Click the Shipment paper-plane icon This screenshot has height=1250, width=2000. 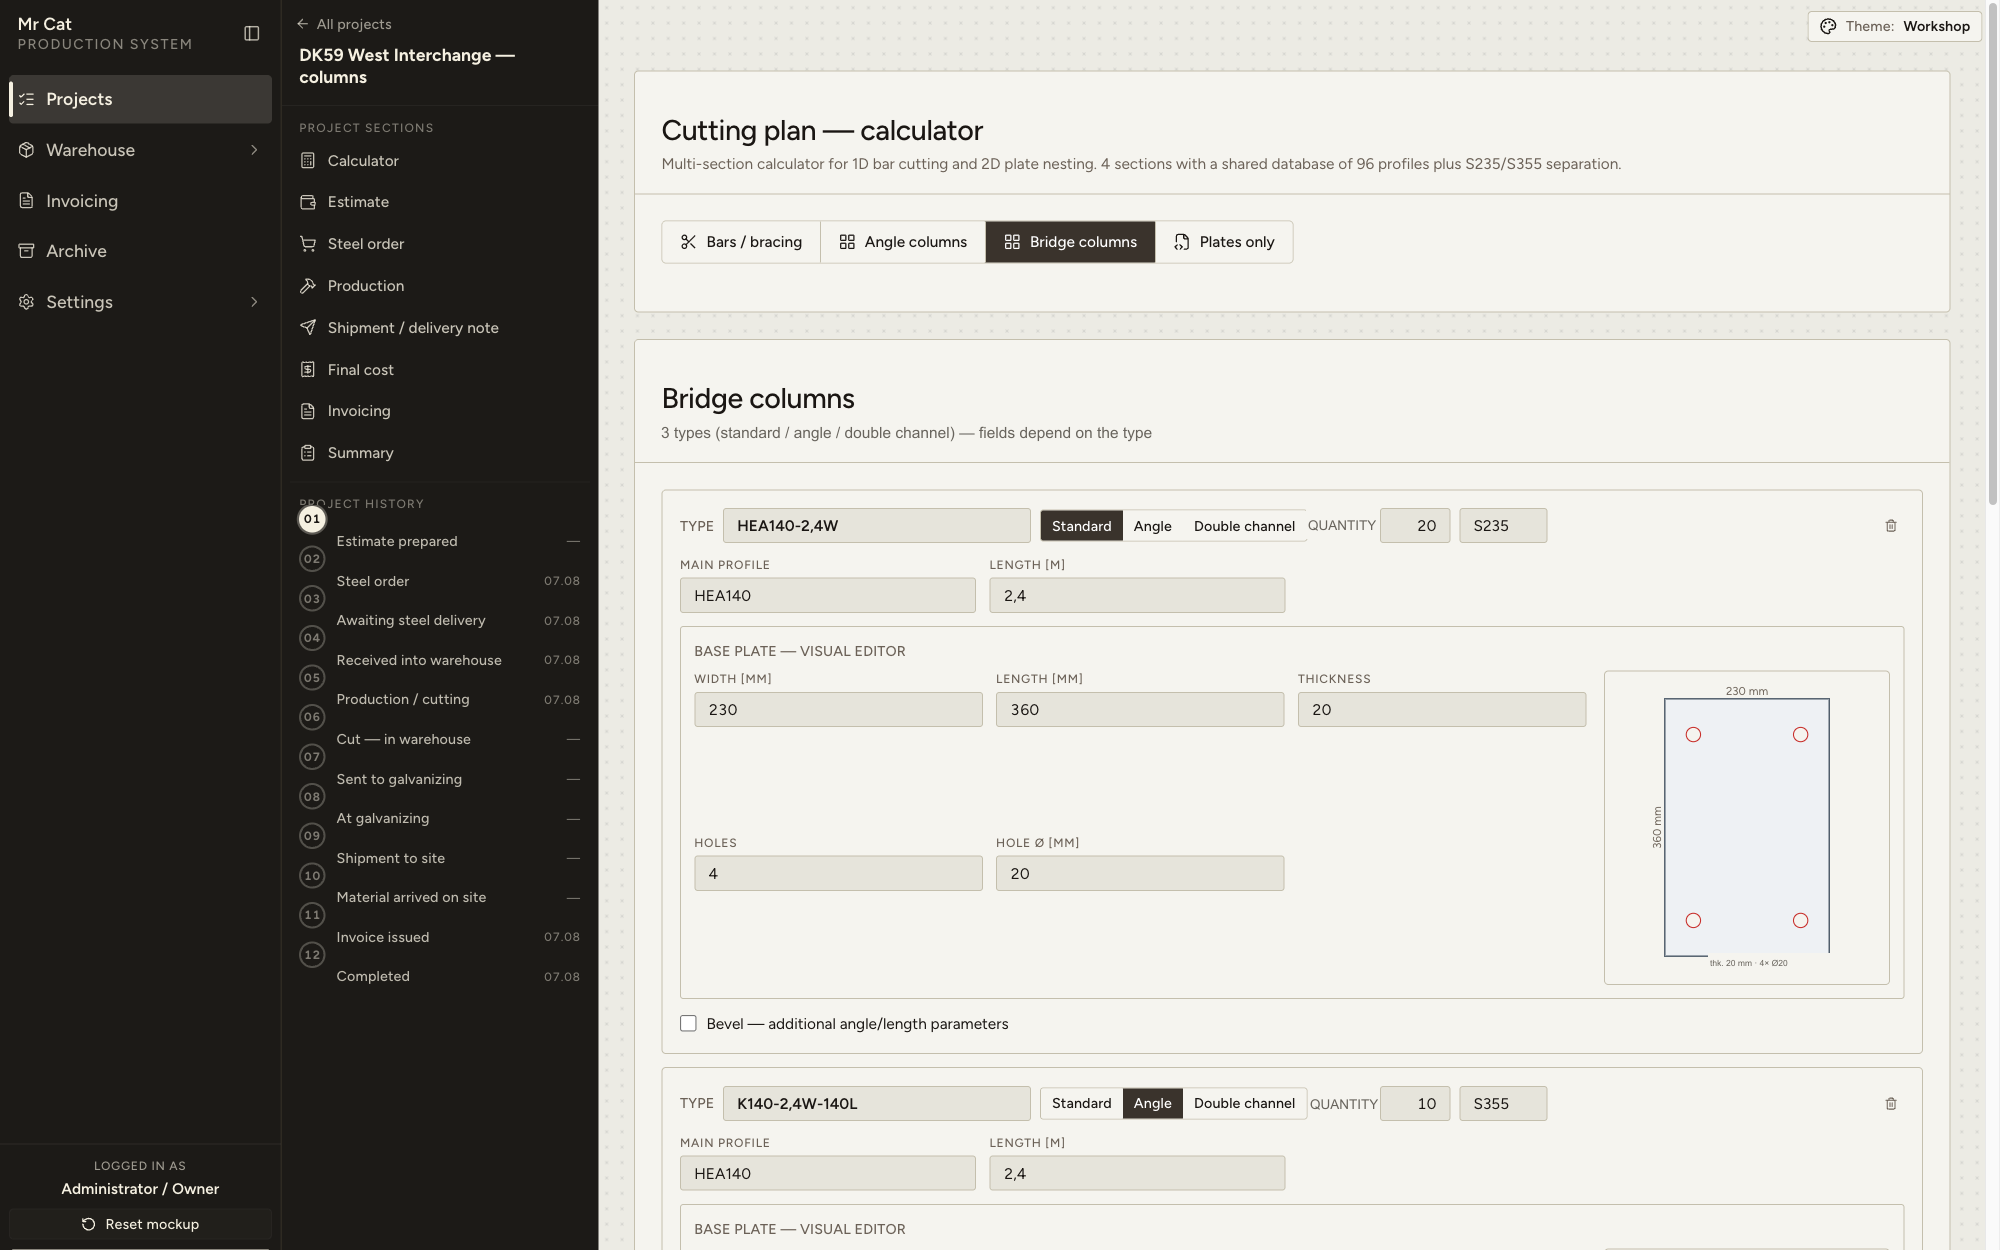(x=308, y=328)
